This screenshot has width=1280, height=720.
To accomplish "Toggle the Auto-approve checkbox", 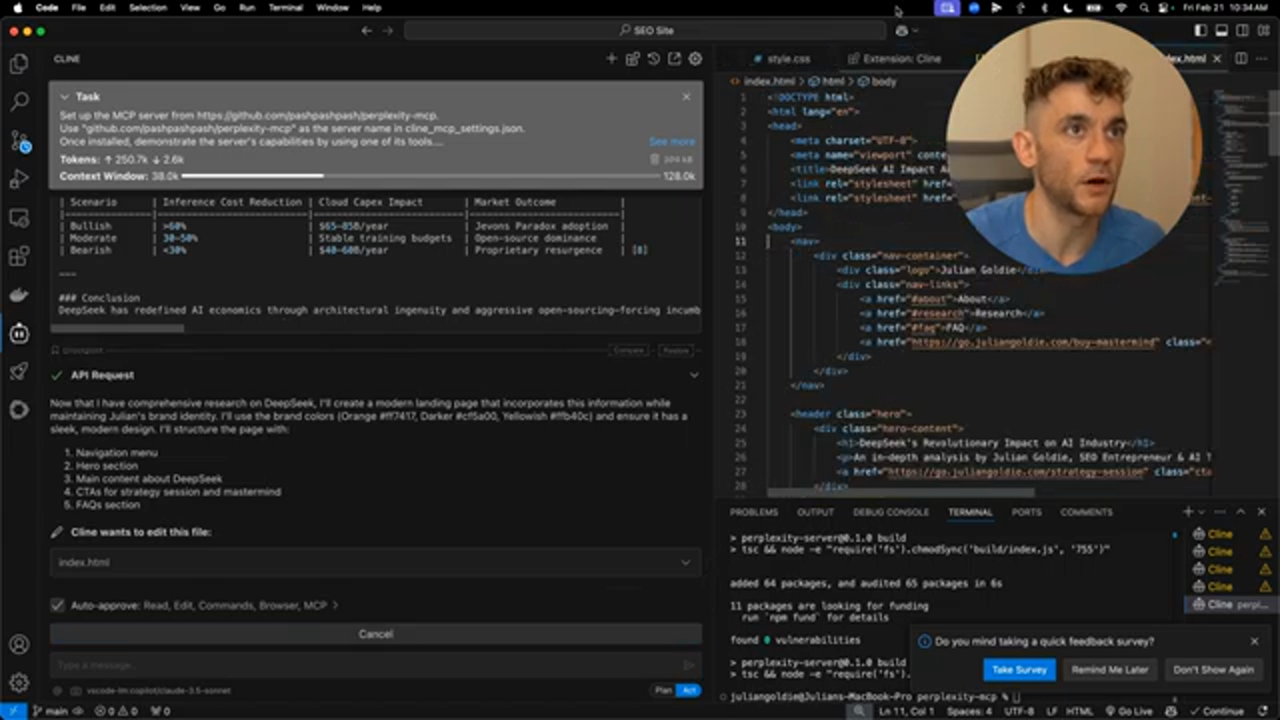I will click(x=57, y=605).
